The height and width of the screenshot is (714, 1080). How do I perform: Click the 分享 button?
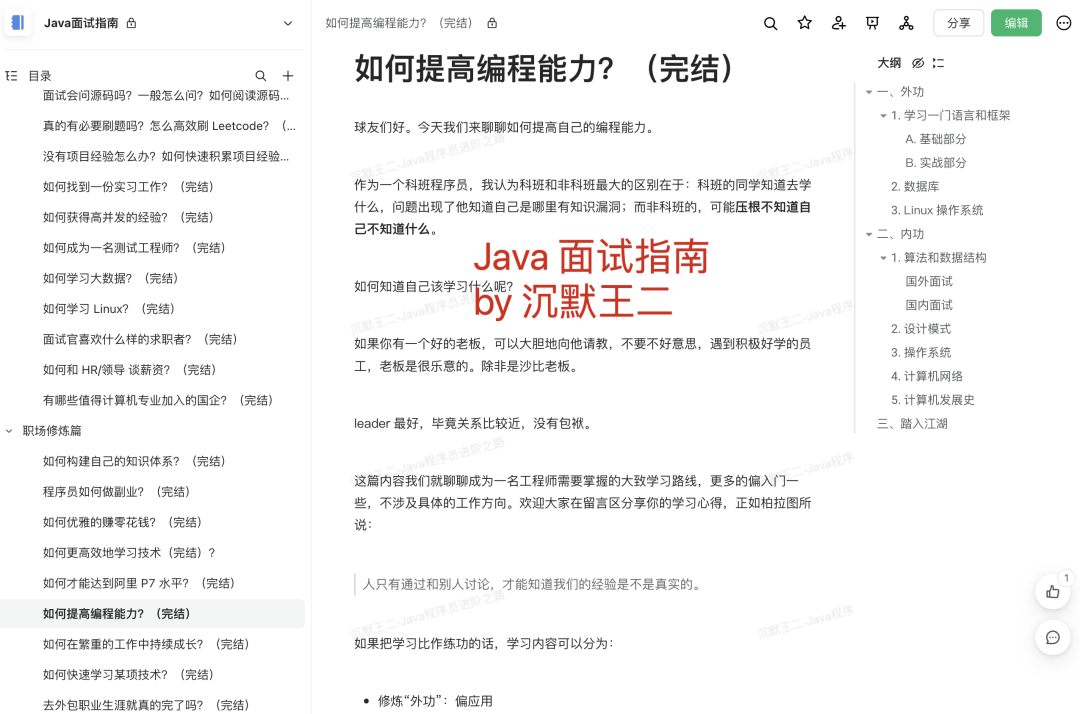tap(959, 23)
